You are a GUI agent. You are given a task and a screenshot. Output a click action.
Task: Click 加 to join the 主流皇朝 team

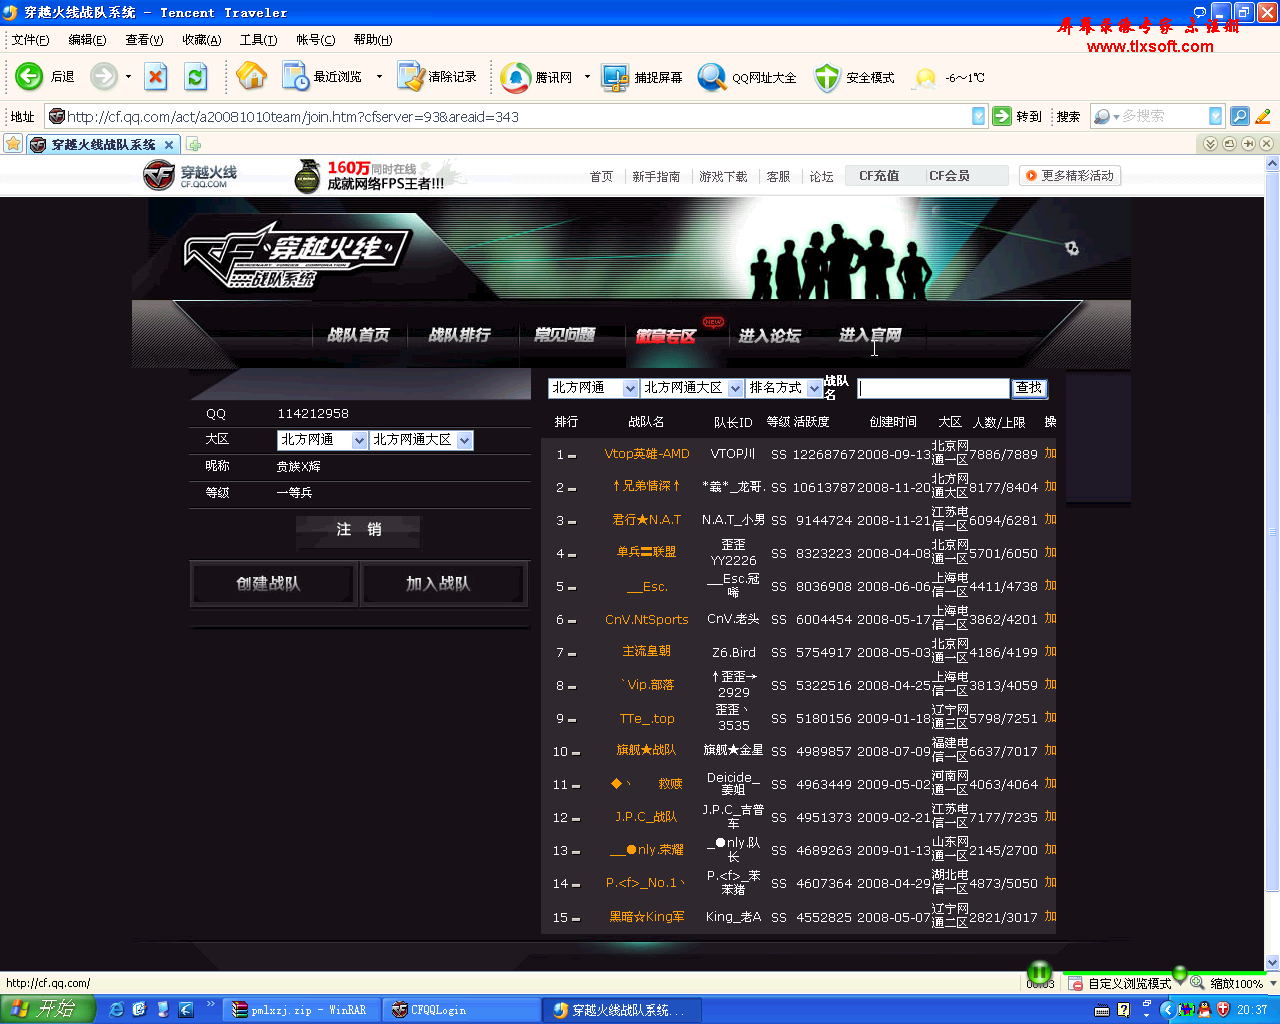[1050, 651]
